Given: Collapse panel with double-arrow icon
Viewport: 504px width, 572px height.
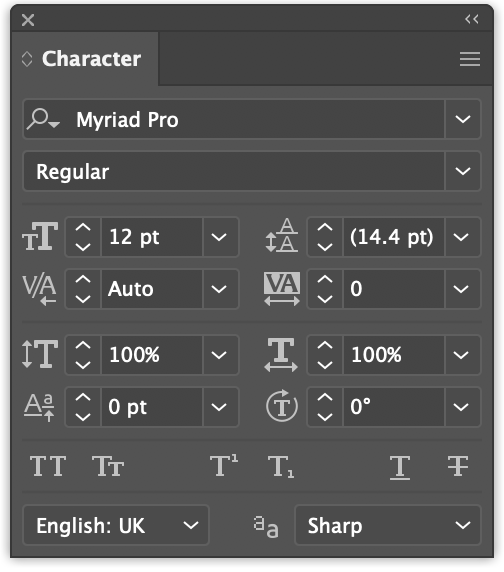Looking at the screenshot, I should [x=472, y=19].
